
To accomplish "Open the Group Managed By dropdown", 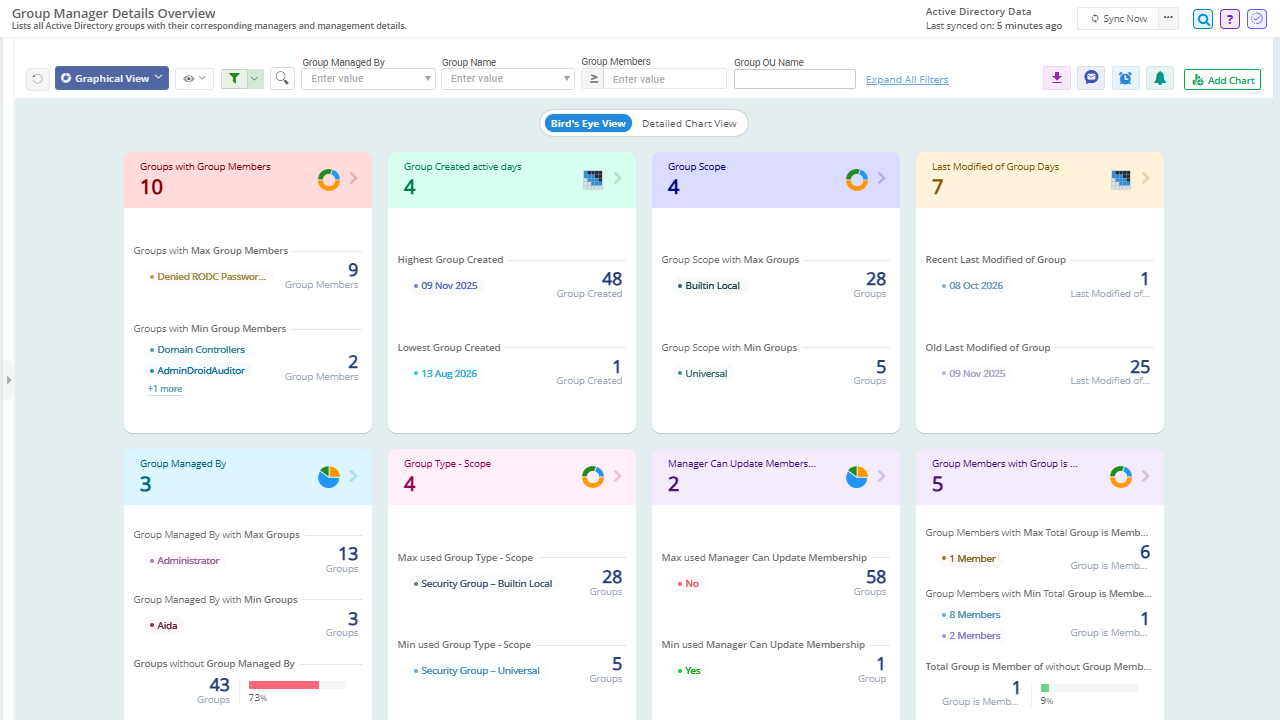I will (368, 78).
